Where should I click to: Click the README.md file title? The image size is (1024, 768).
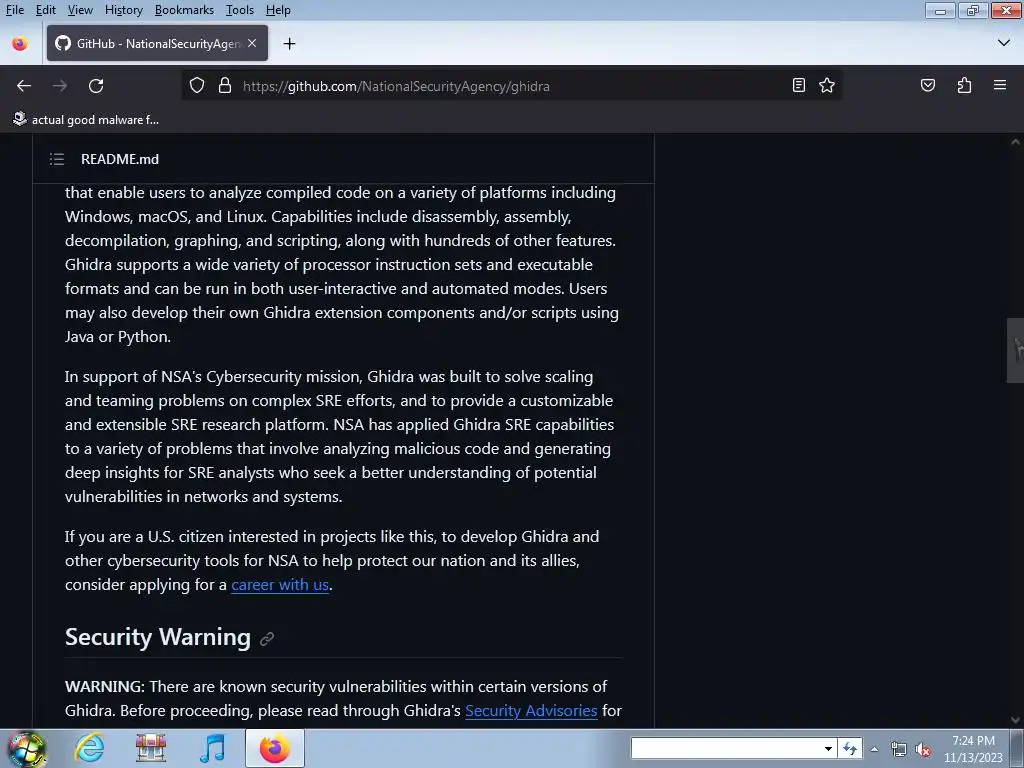pyautogui.click(x=120, y=159)
